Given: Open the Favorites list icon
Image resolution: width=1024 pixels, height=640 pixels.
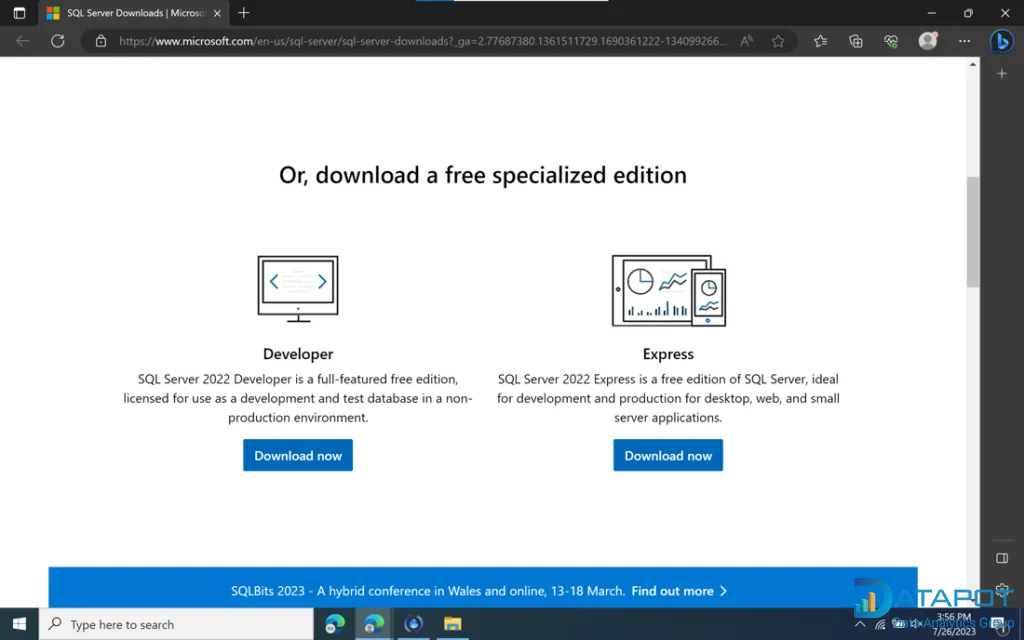Looking at the screenshot, I should (x=821, y=41).
